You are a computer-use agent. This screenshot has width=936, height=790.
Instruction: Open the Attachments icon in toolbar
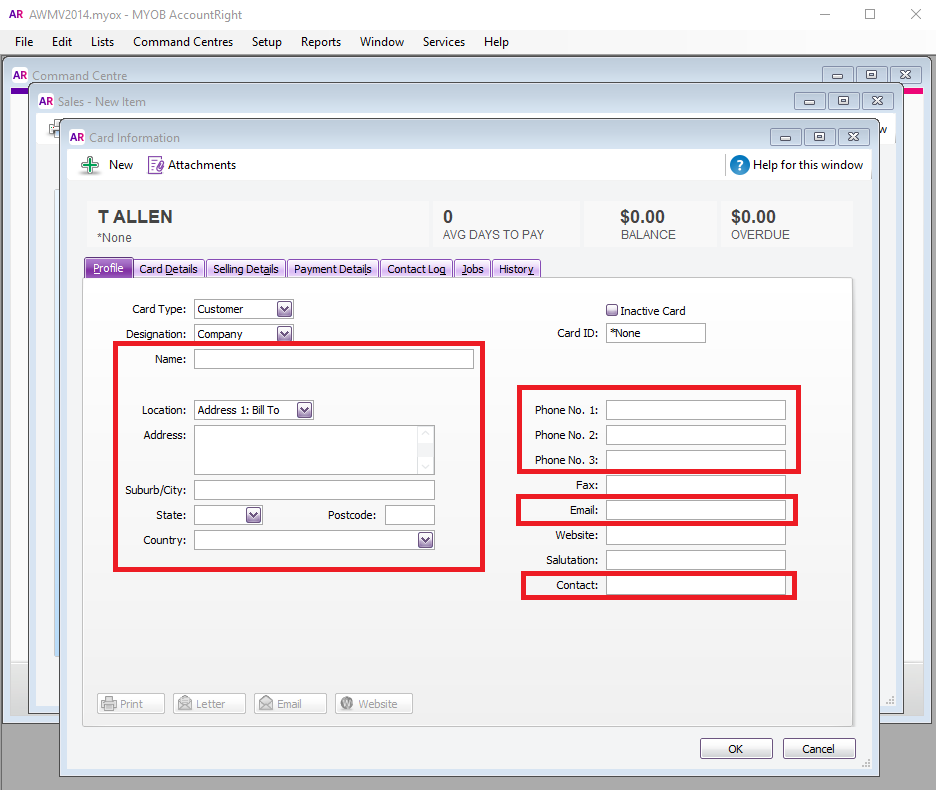(x=156, y=165)
